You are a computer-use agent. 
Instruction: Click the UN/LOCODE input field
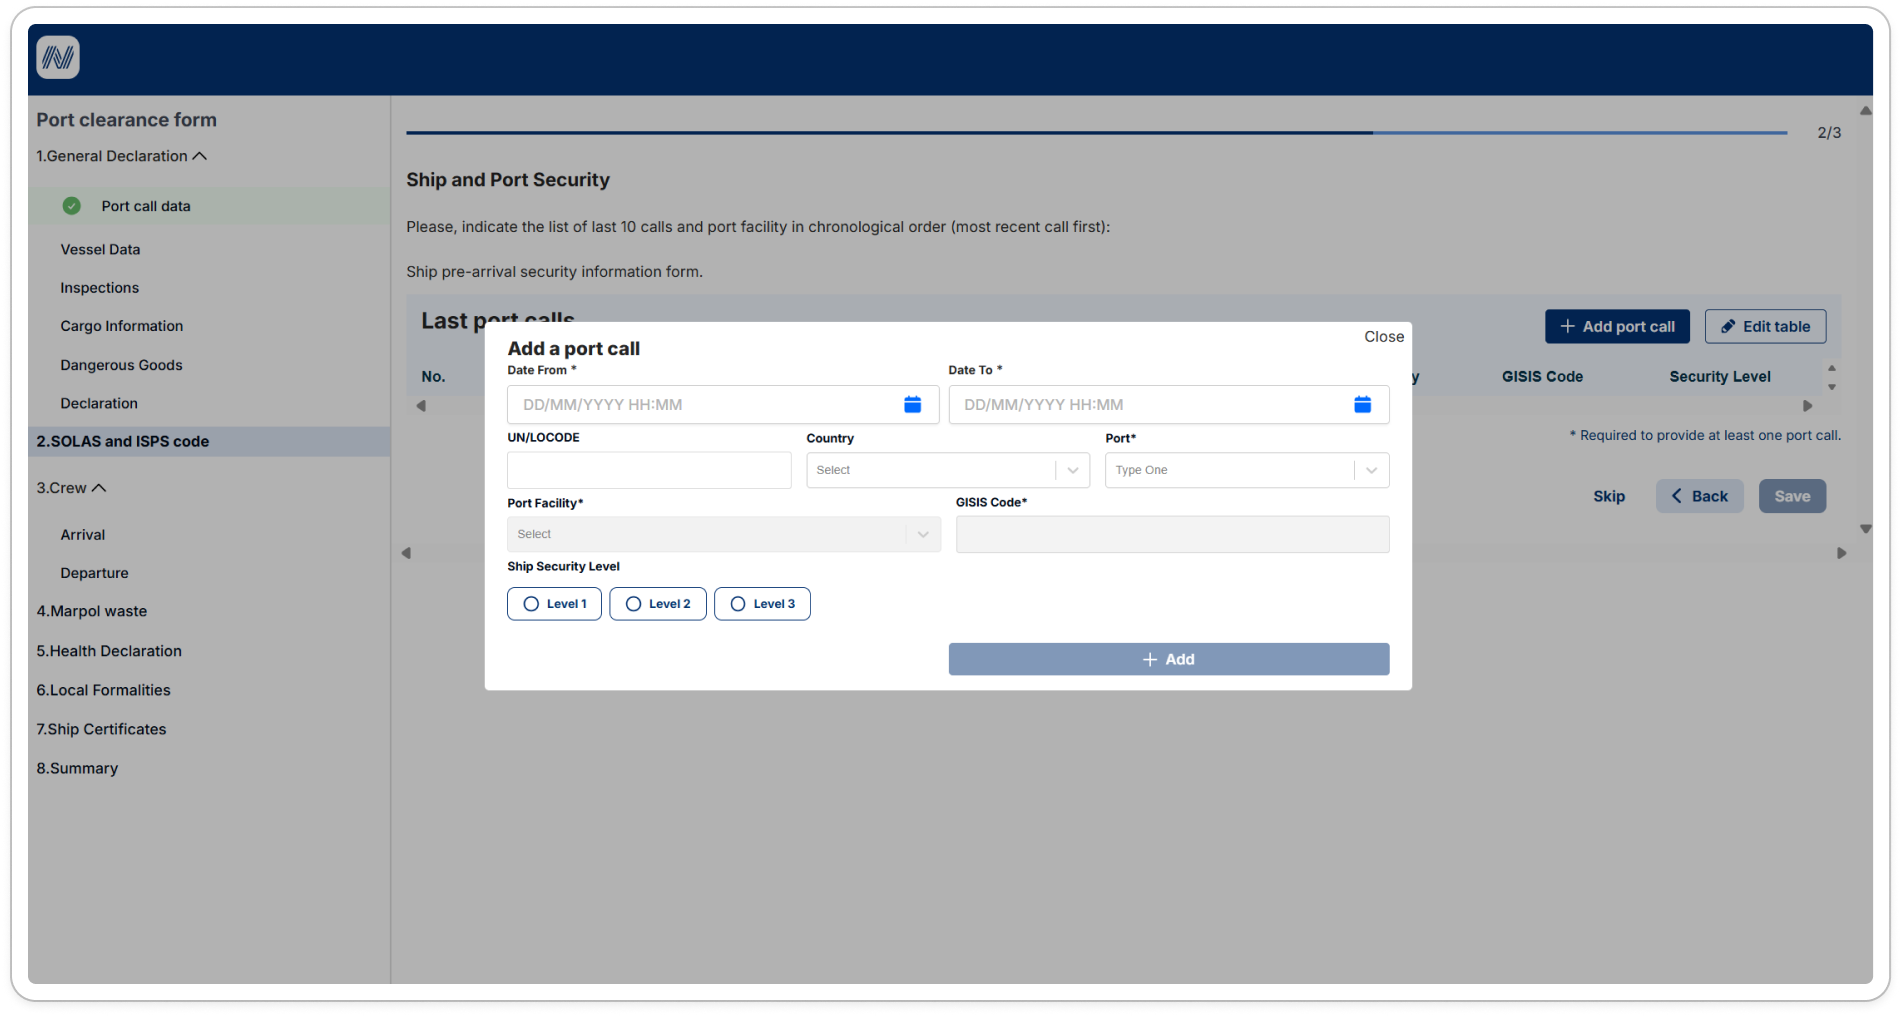tap(649, 470)
